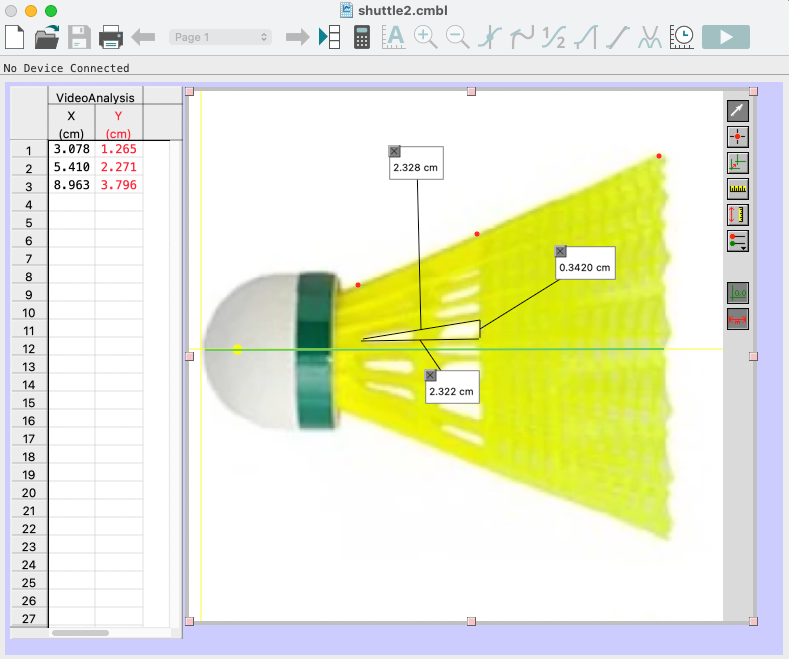Open the Curve Fit tool
Screen dimensions: 789x659
650,37
